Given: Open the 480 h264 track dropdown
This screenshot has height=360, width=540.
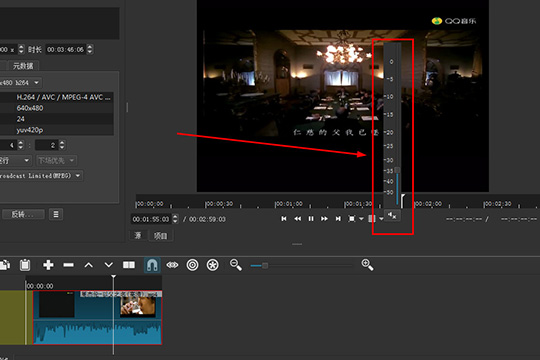Looking at the screenshot, I should pos(20,83).
